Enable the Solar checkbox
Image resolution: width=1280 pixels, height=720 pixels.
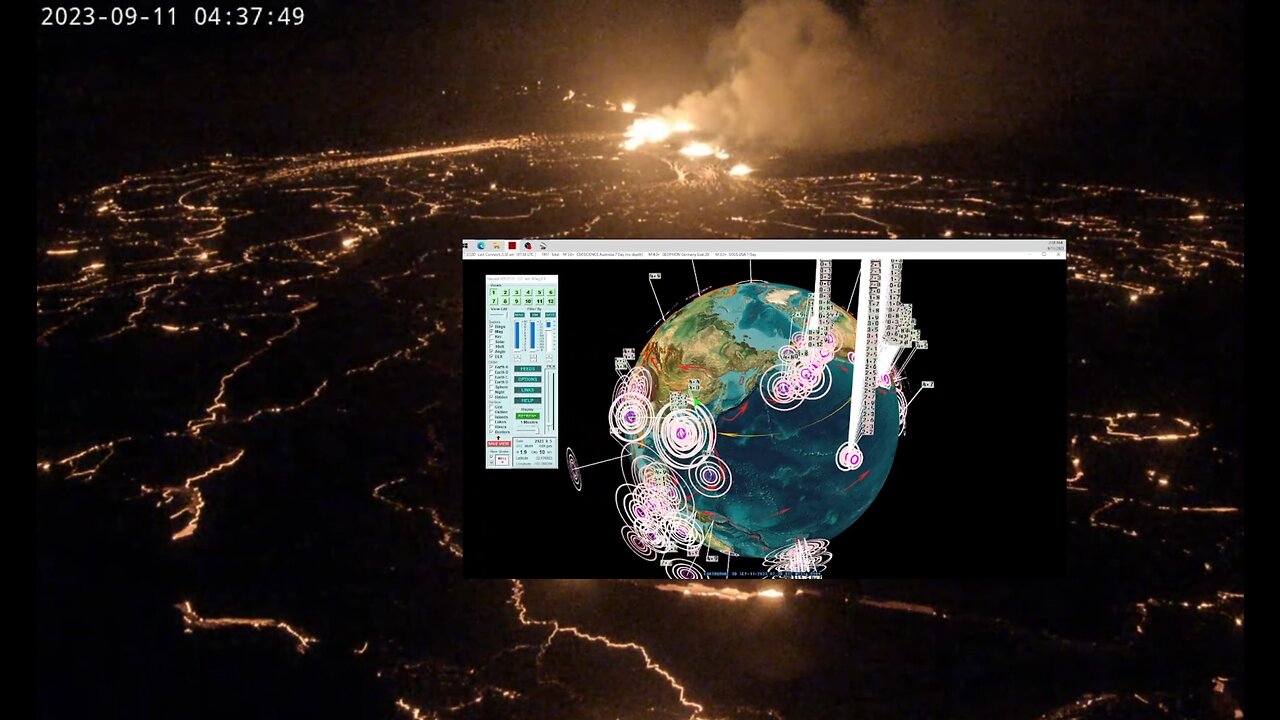491,342
